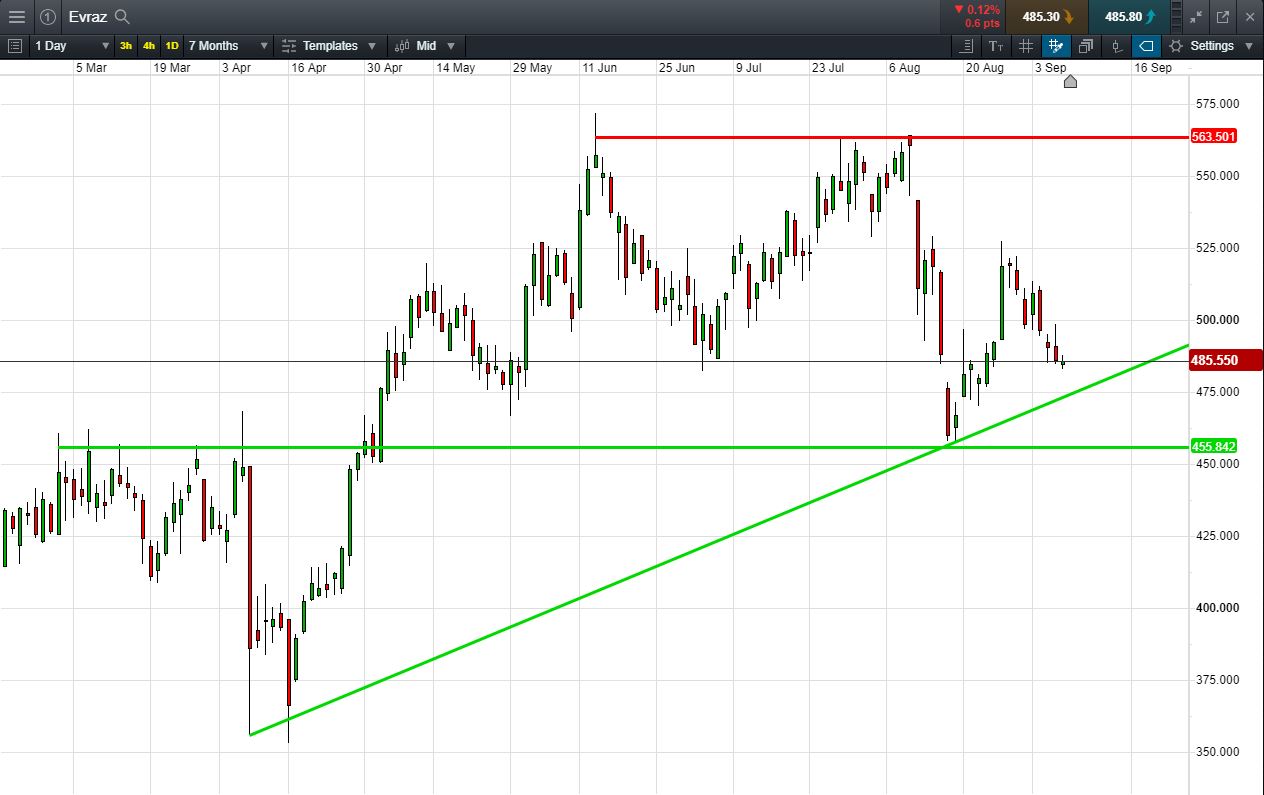
Task: Click the 5 Mar date label
Action: coord(91,68)
